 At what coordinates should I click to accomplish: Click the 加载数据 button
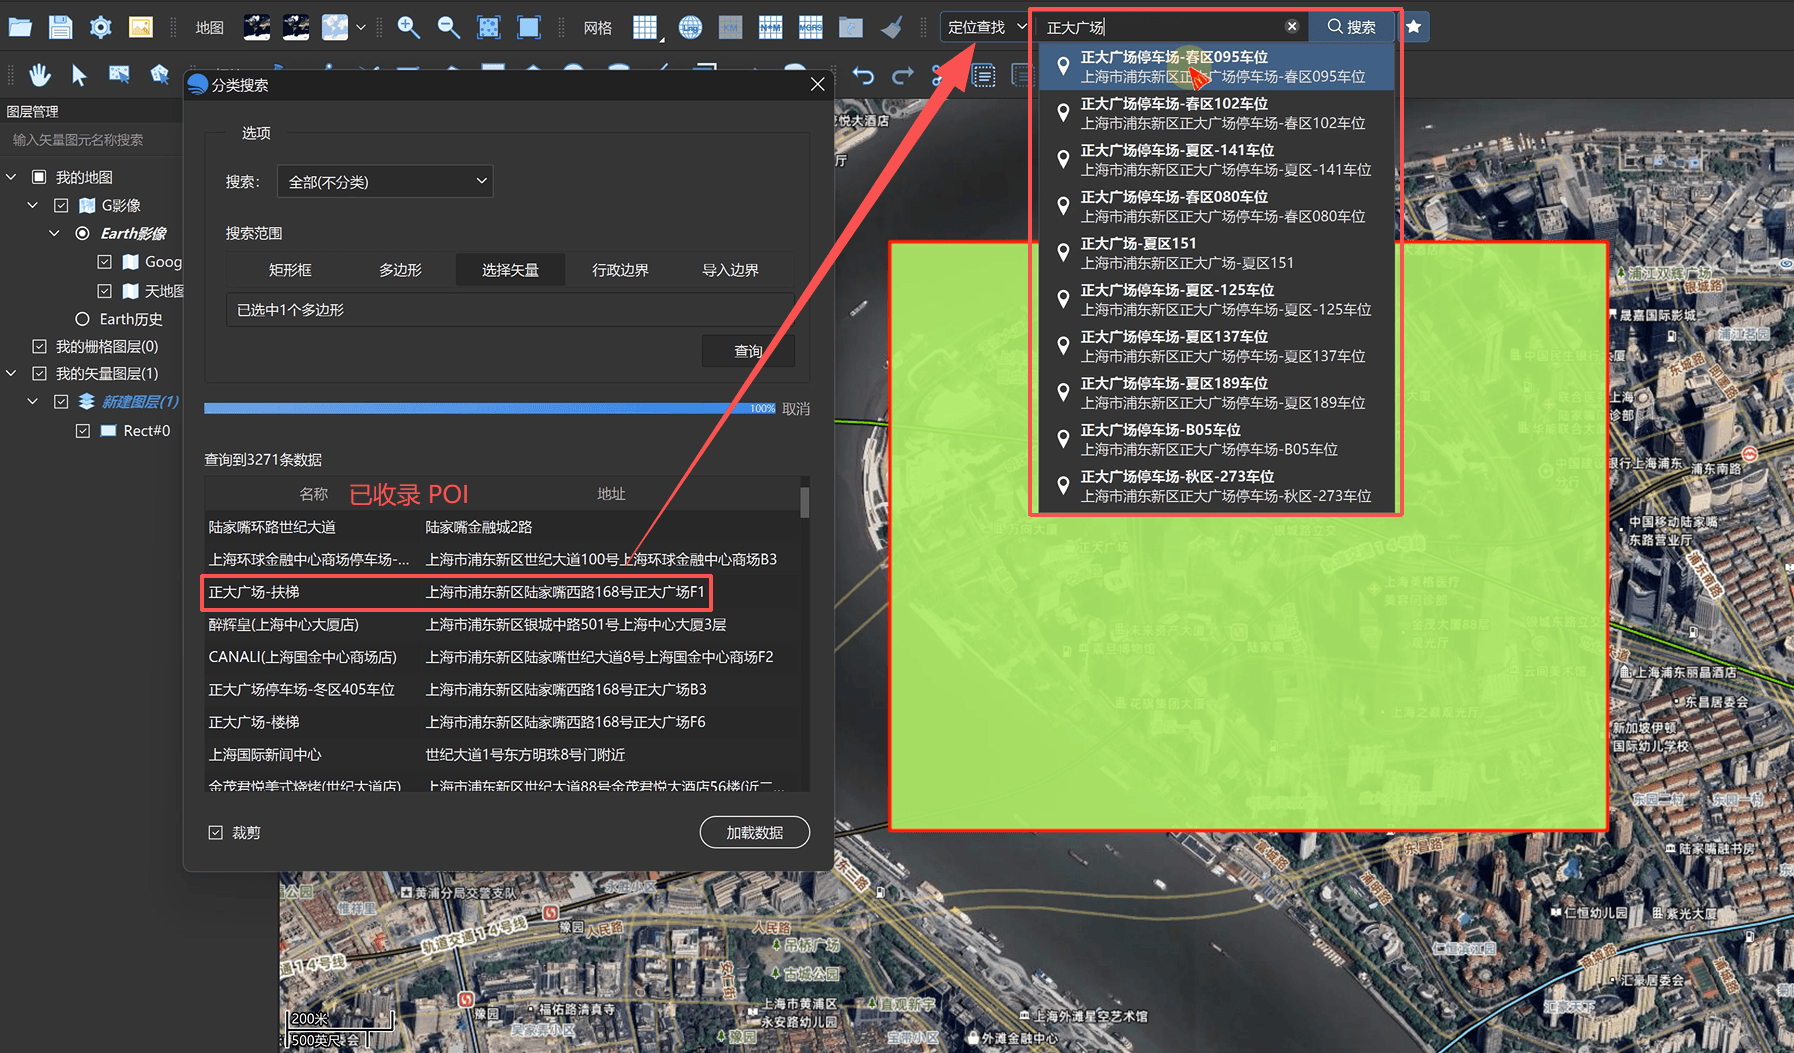(754, 832)
